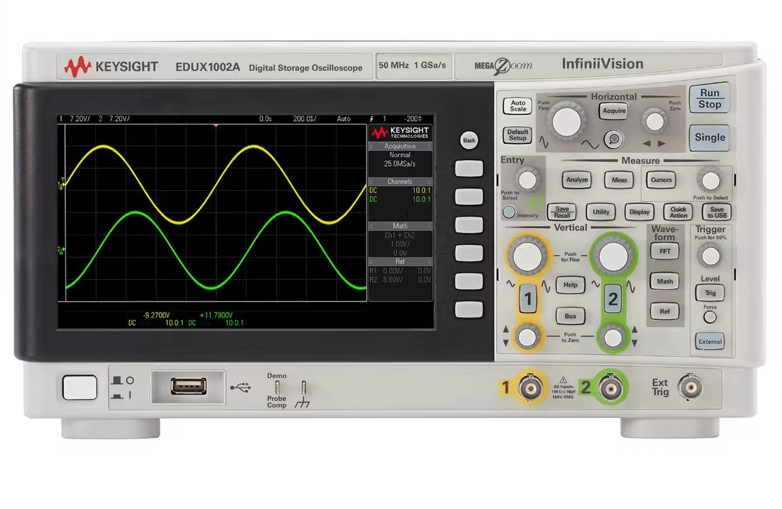Toggle the FFT waveform button
Image resolution: width=782 pixels, height=509 pixels.
(664, 251)
